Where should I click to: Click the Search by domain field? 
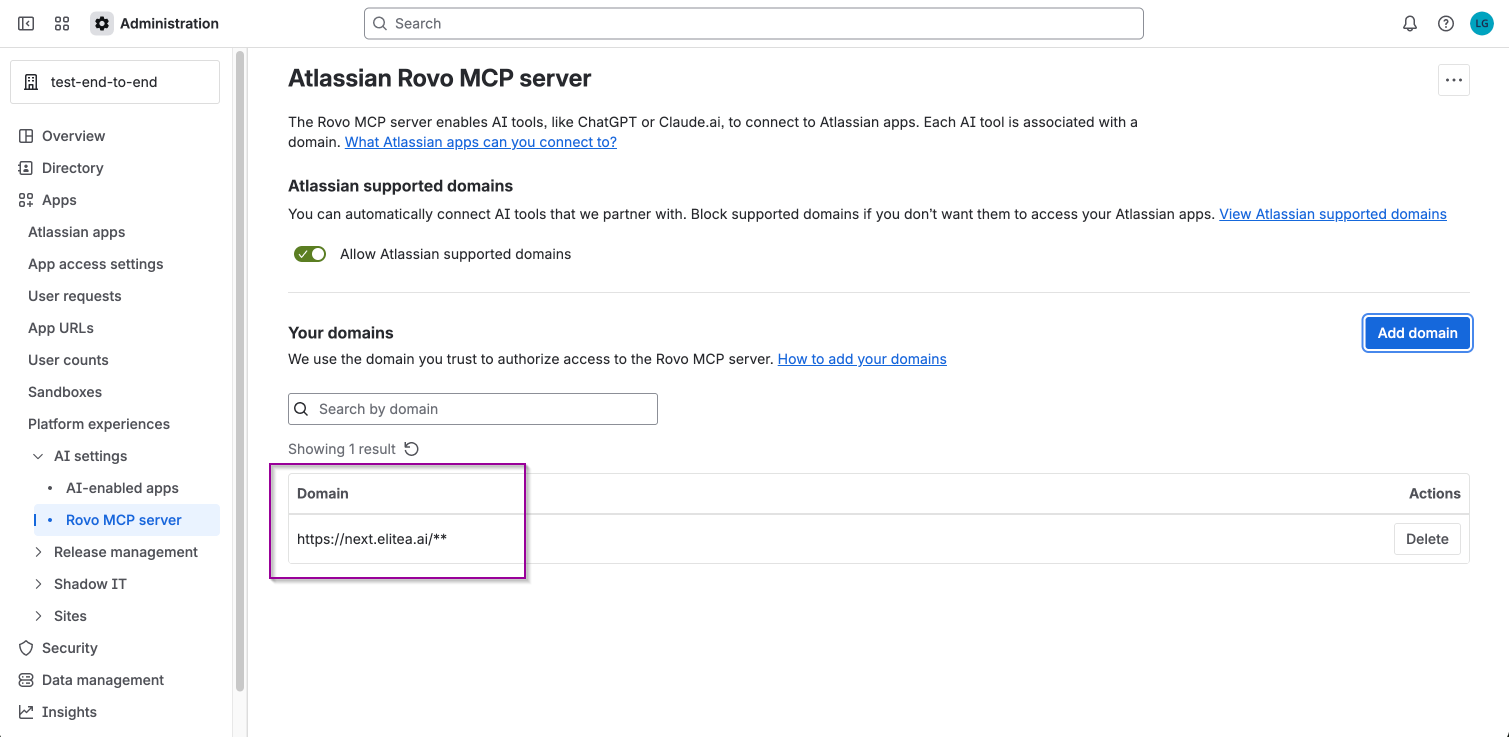click(473, 409)
